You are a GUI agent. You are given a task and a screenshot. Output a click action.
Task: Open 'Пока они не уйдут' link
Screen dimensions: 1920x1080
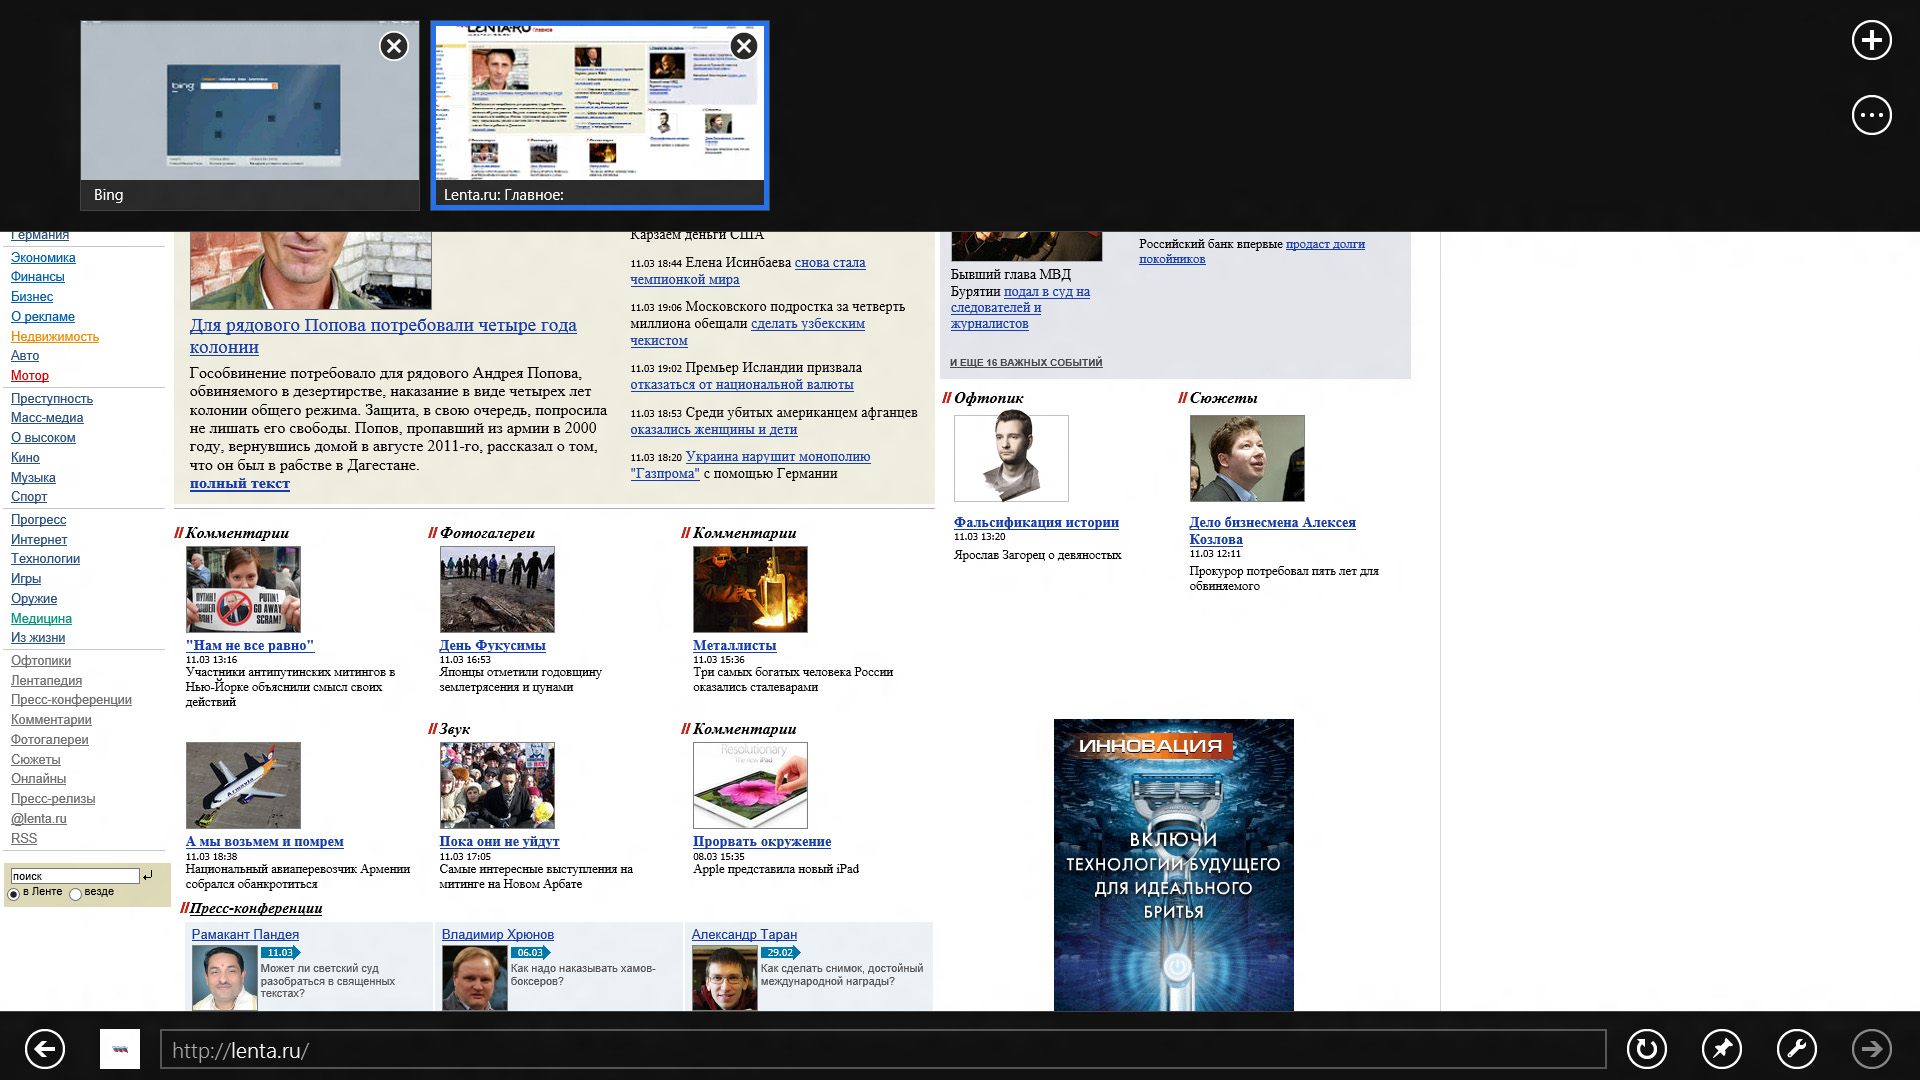(500, 842)
